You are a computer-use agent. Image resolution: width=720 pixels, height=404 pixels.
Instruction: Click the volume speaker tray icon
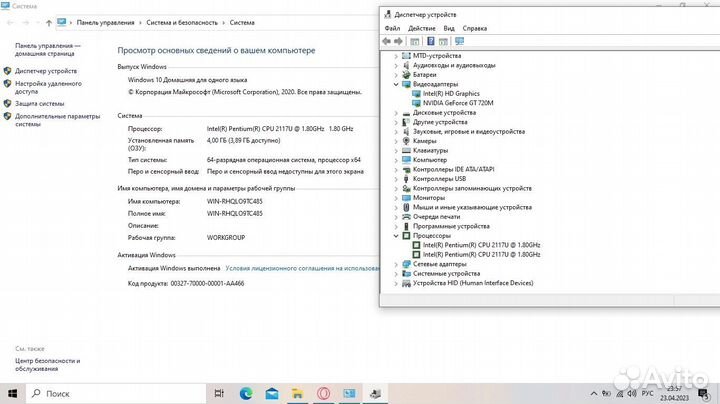coord(632,393)
